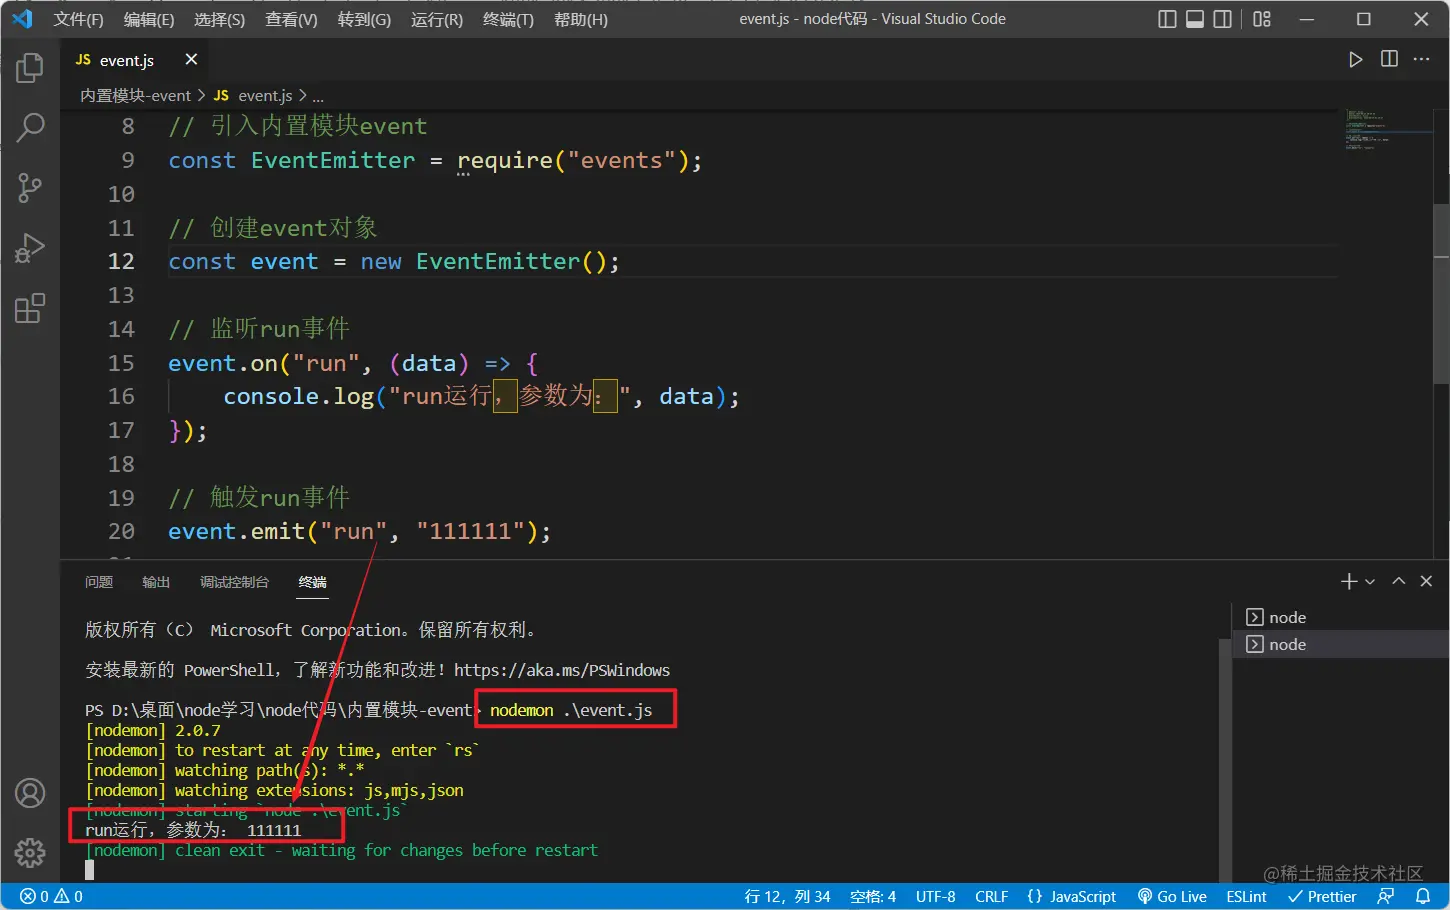Image resolution: width=1450 pixels, height=910 pixels.
Task: Open the Run and Debug icon
Action: tap(29, 248)
